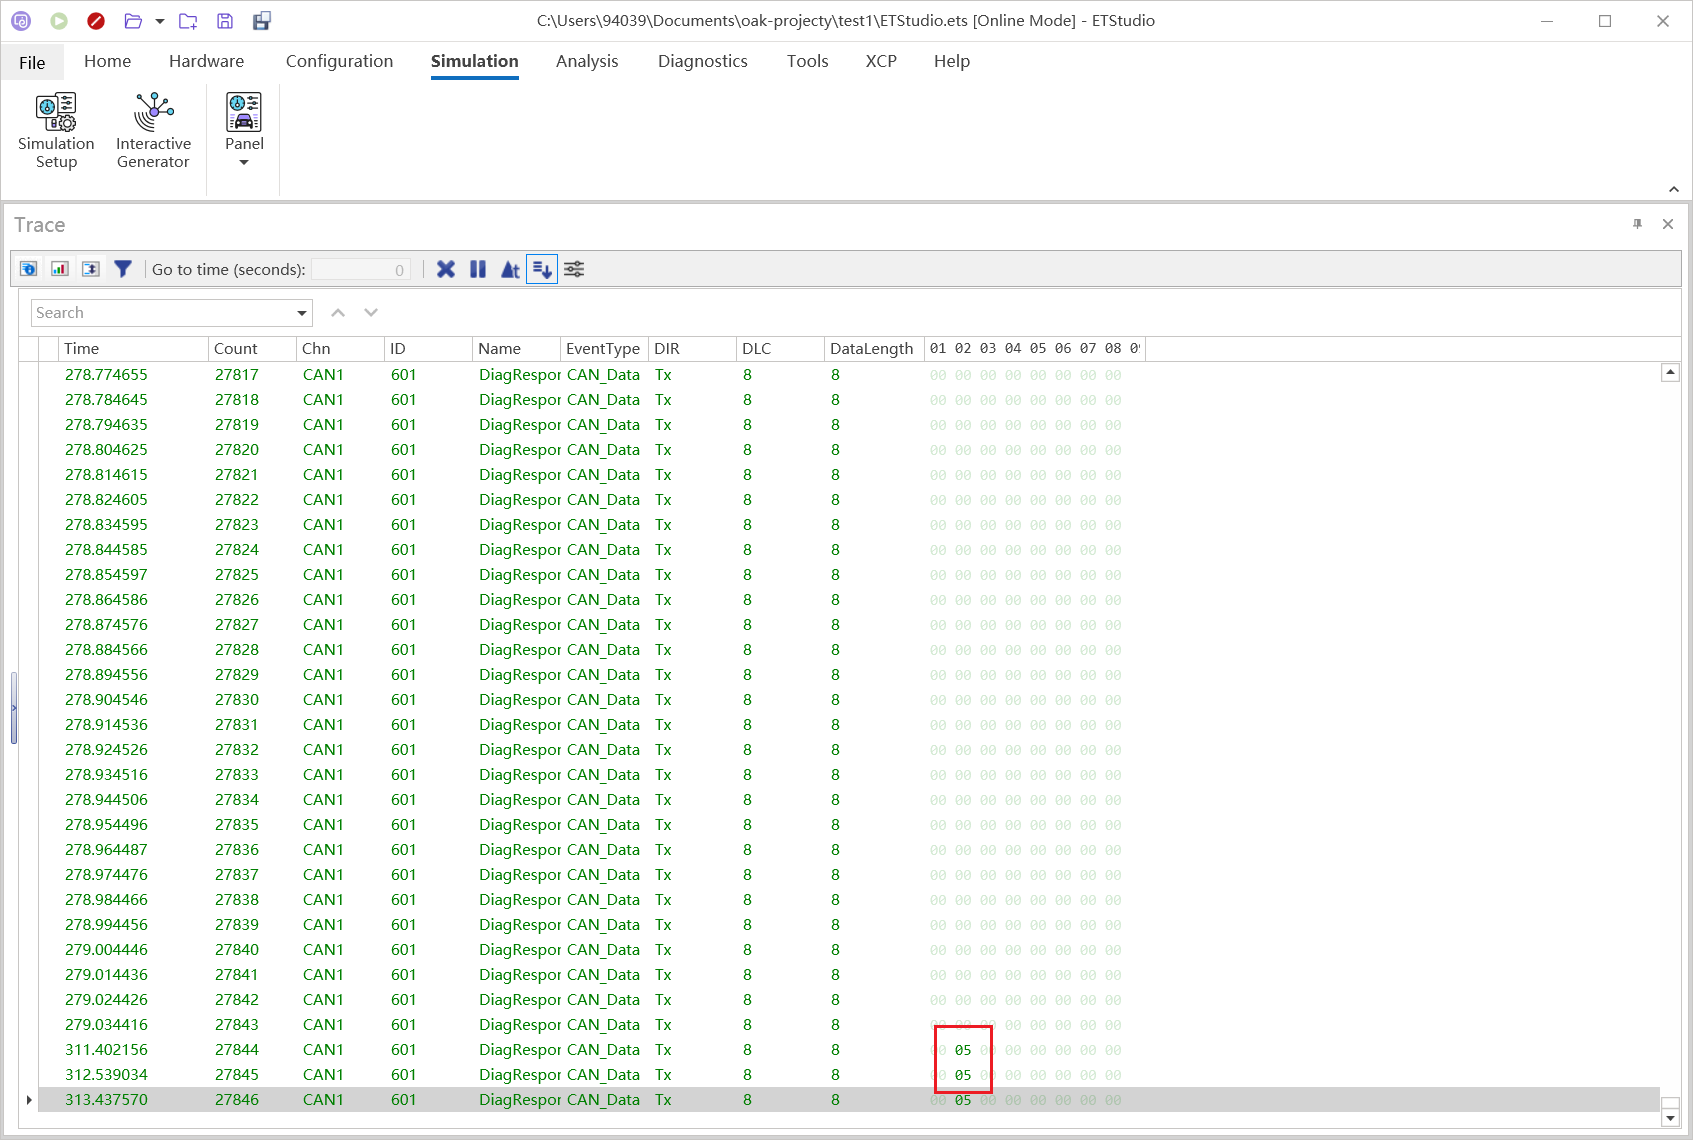Click the filter funnel icon in Trace toolbar
This screenshot has width=1693, height=1140.
coord(123,269)
